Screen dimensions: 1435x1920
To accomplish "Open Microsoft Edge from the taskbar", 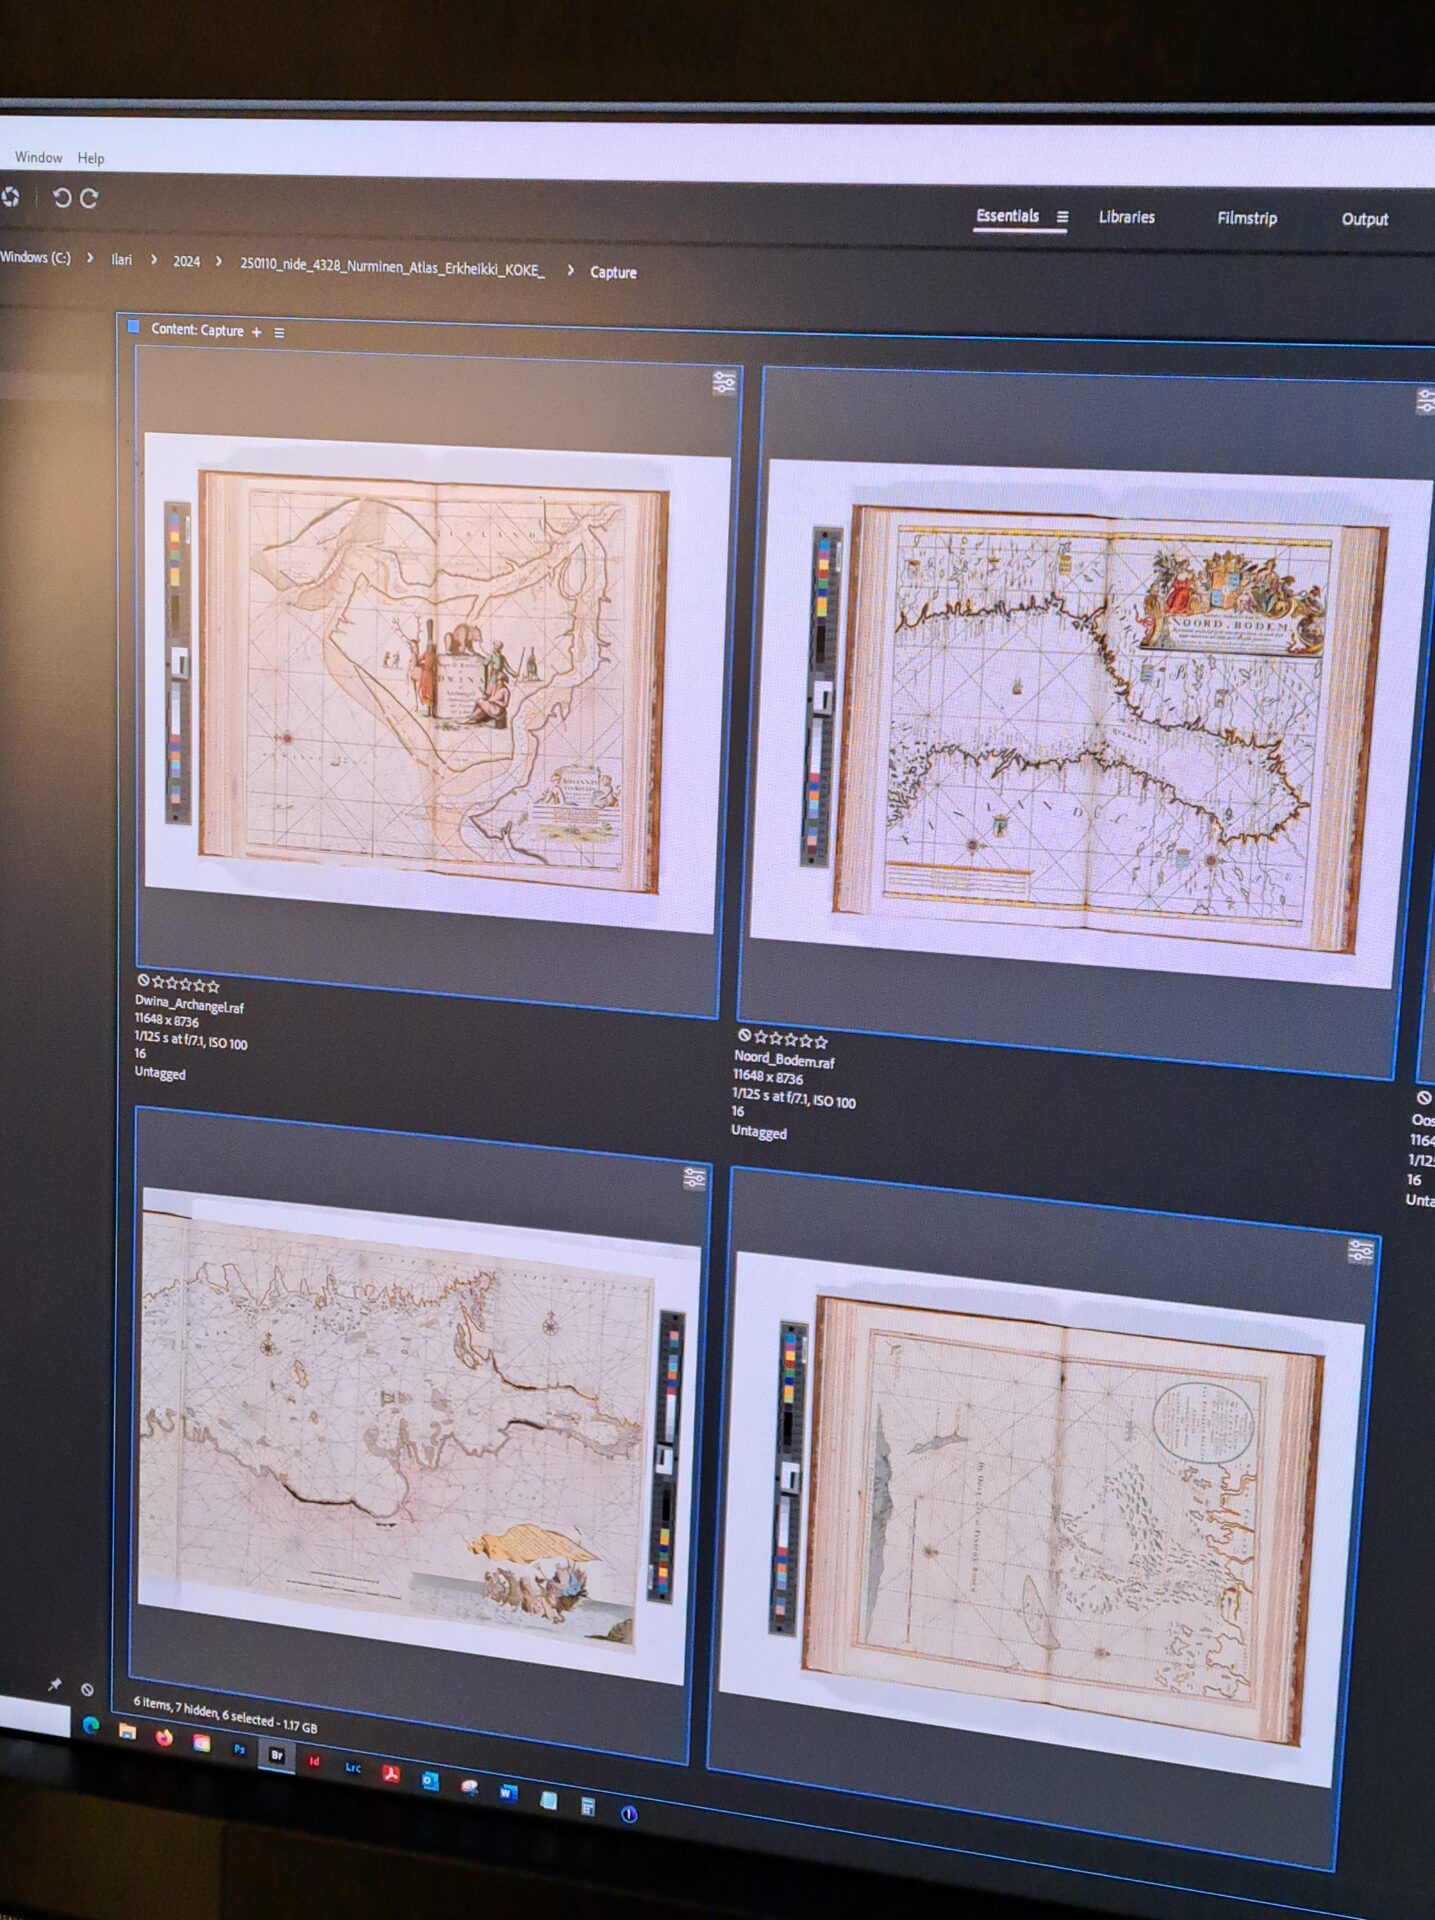I will [x=91, y=1725].
